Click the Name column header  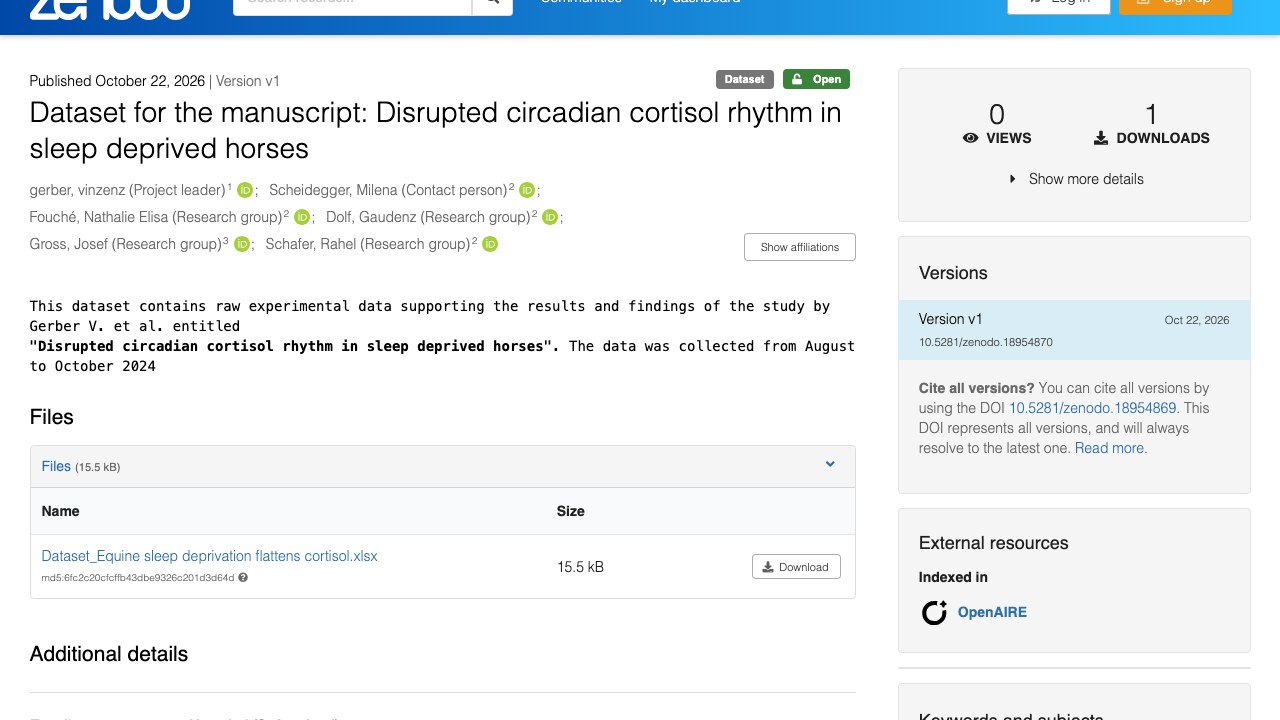(x=60, y=511)
